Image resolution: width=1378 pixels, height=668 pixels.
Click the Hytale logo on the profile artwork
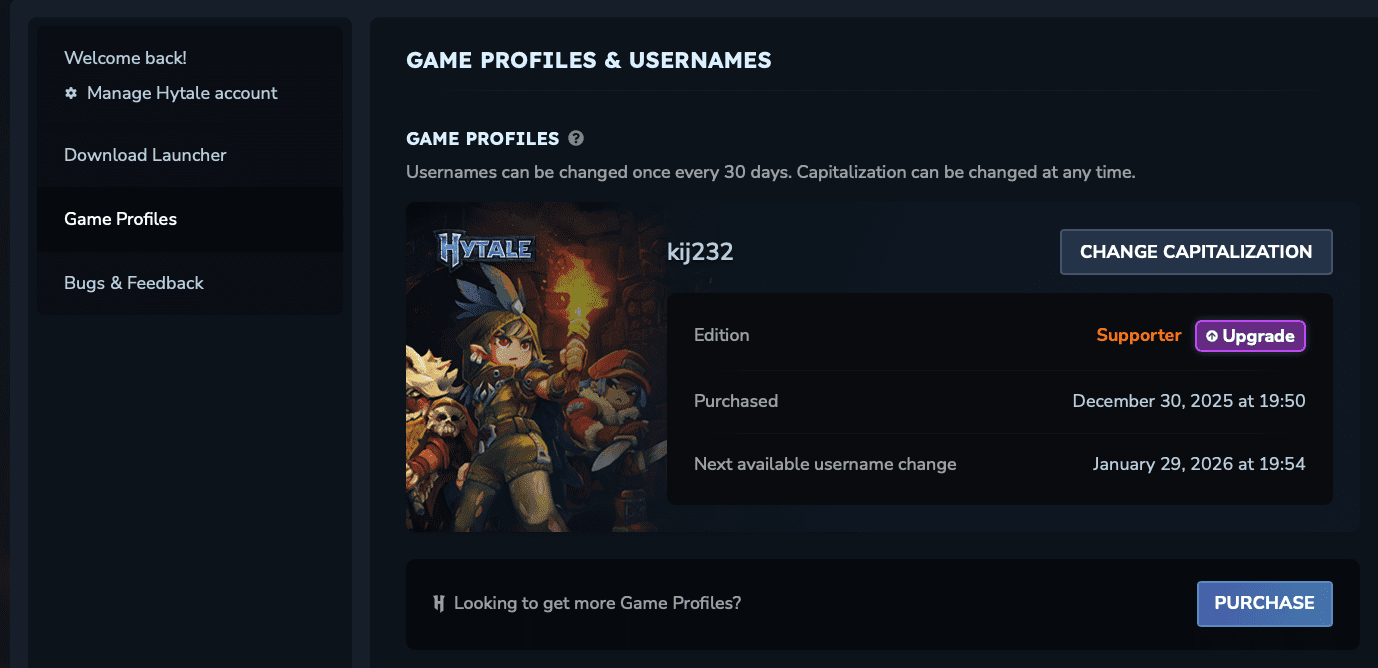486,246
